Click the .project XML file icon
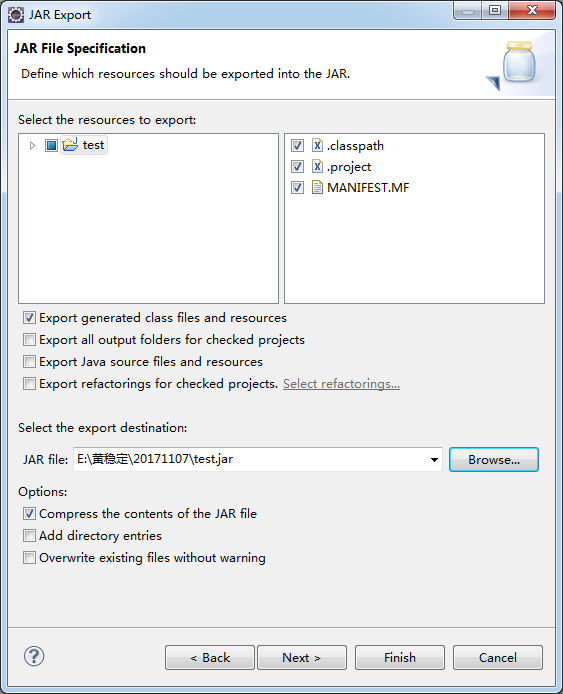This screenshot has width=563, height=694. [317, 166]
